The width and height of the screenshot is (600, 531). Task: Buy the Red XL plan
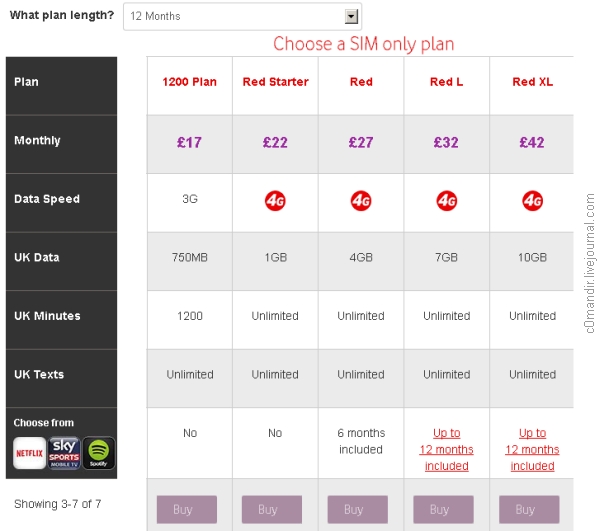tap(529, 510)
